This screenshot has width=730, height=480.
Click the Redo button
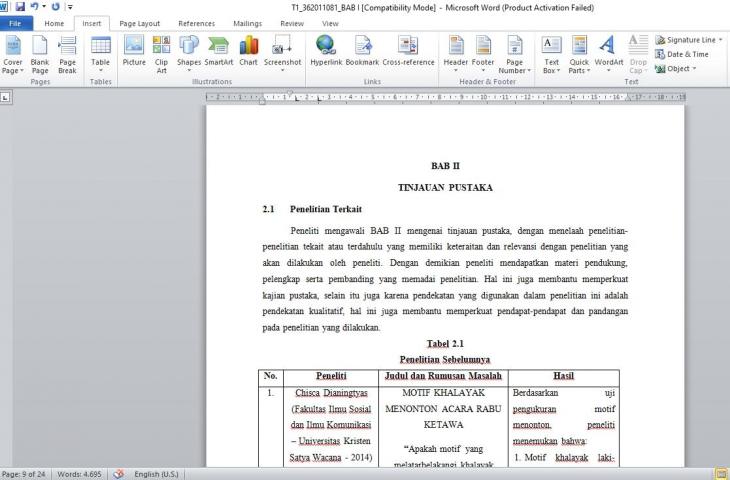tap(55, 7)
